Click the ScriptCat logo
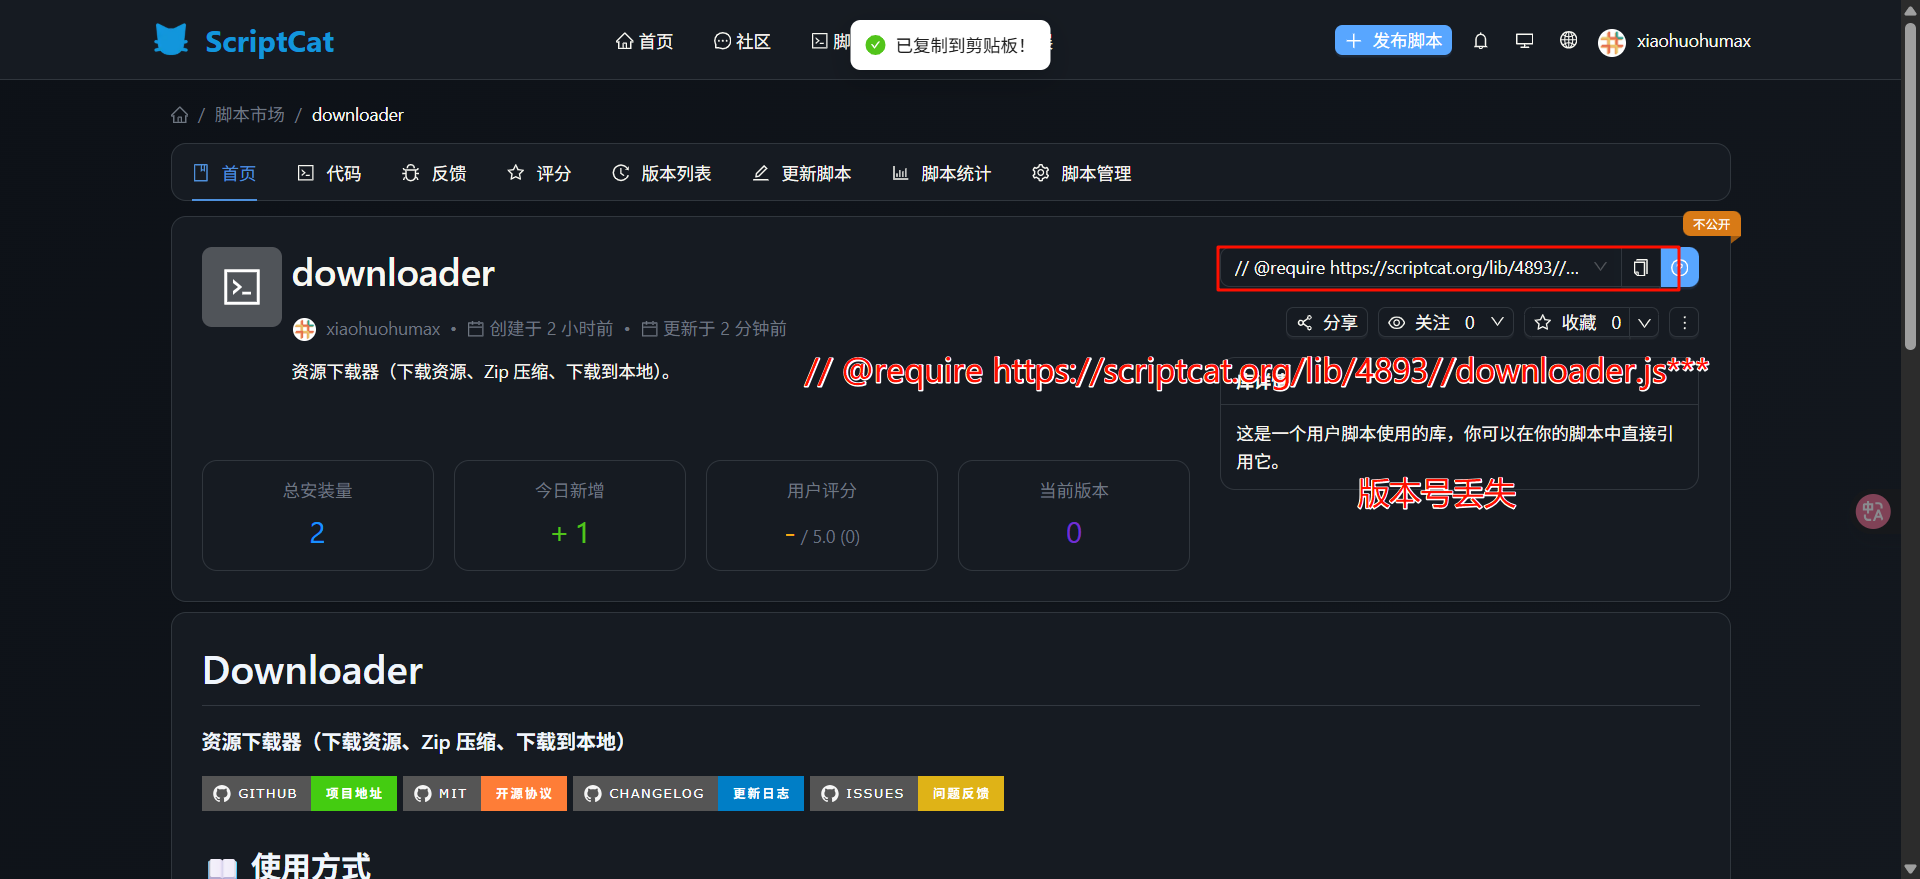This screenshot has width=1920, height=879. [x=244, y=41]
